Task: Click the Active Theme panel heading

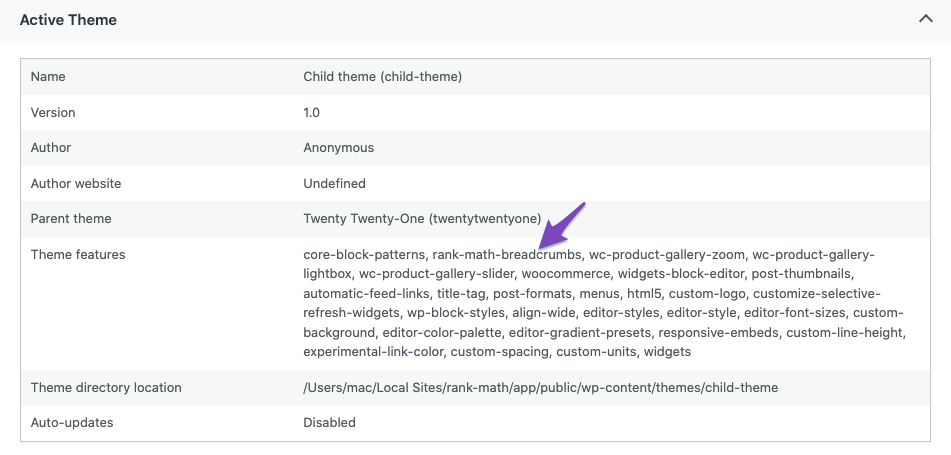Action: [x=68, y=20]
